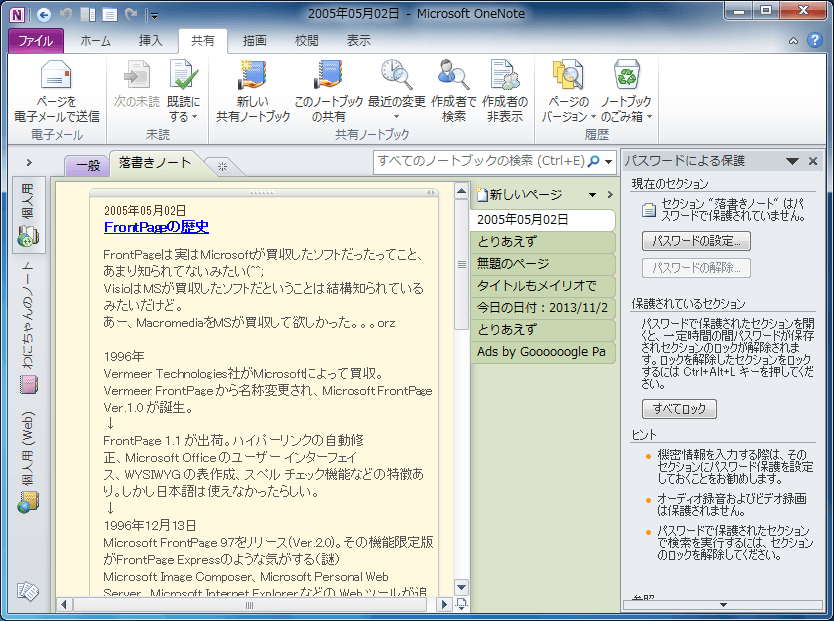Select page 無題のページ
This screenshot has height=621, width=834.
coord(542,264)
